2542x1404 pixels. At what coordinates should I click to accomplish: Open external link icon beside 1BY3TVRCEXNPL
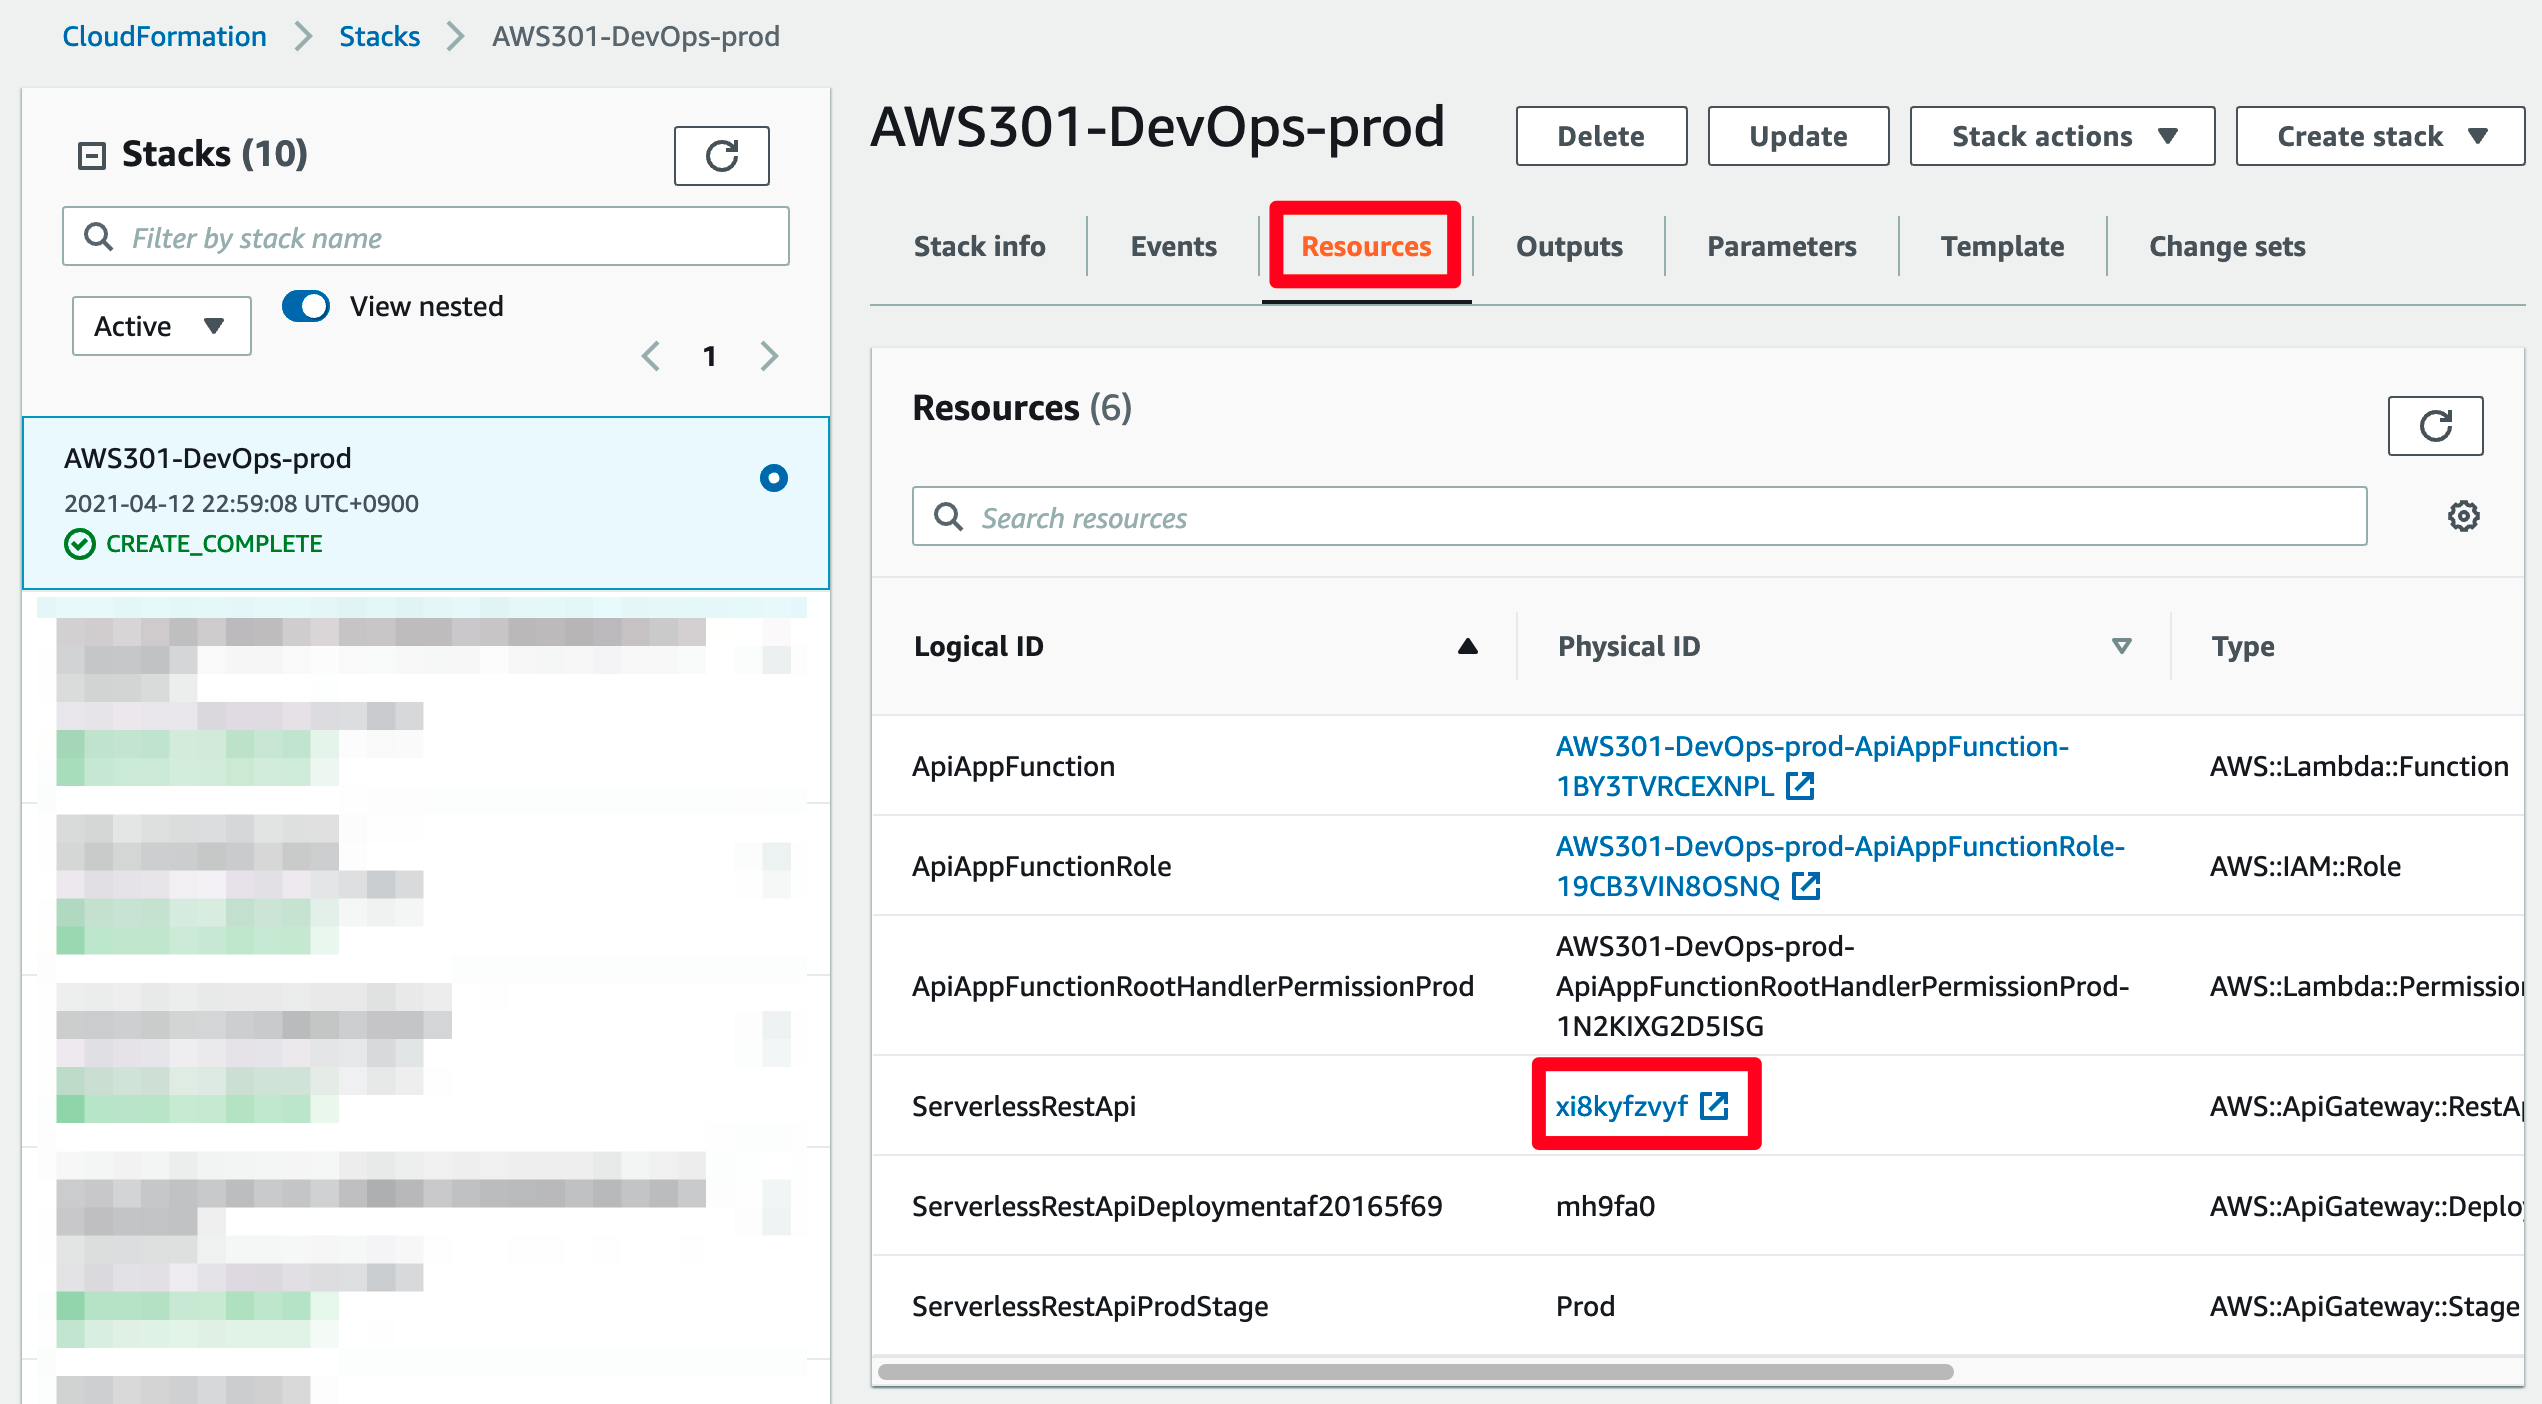(x=1800, y=785)
